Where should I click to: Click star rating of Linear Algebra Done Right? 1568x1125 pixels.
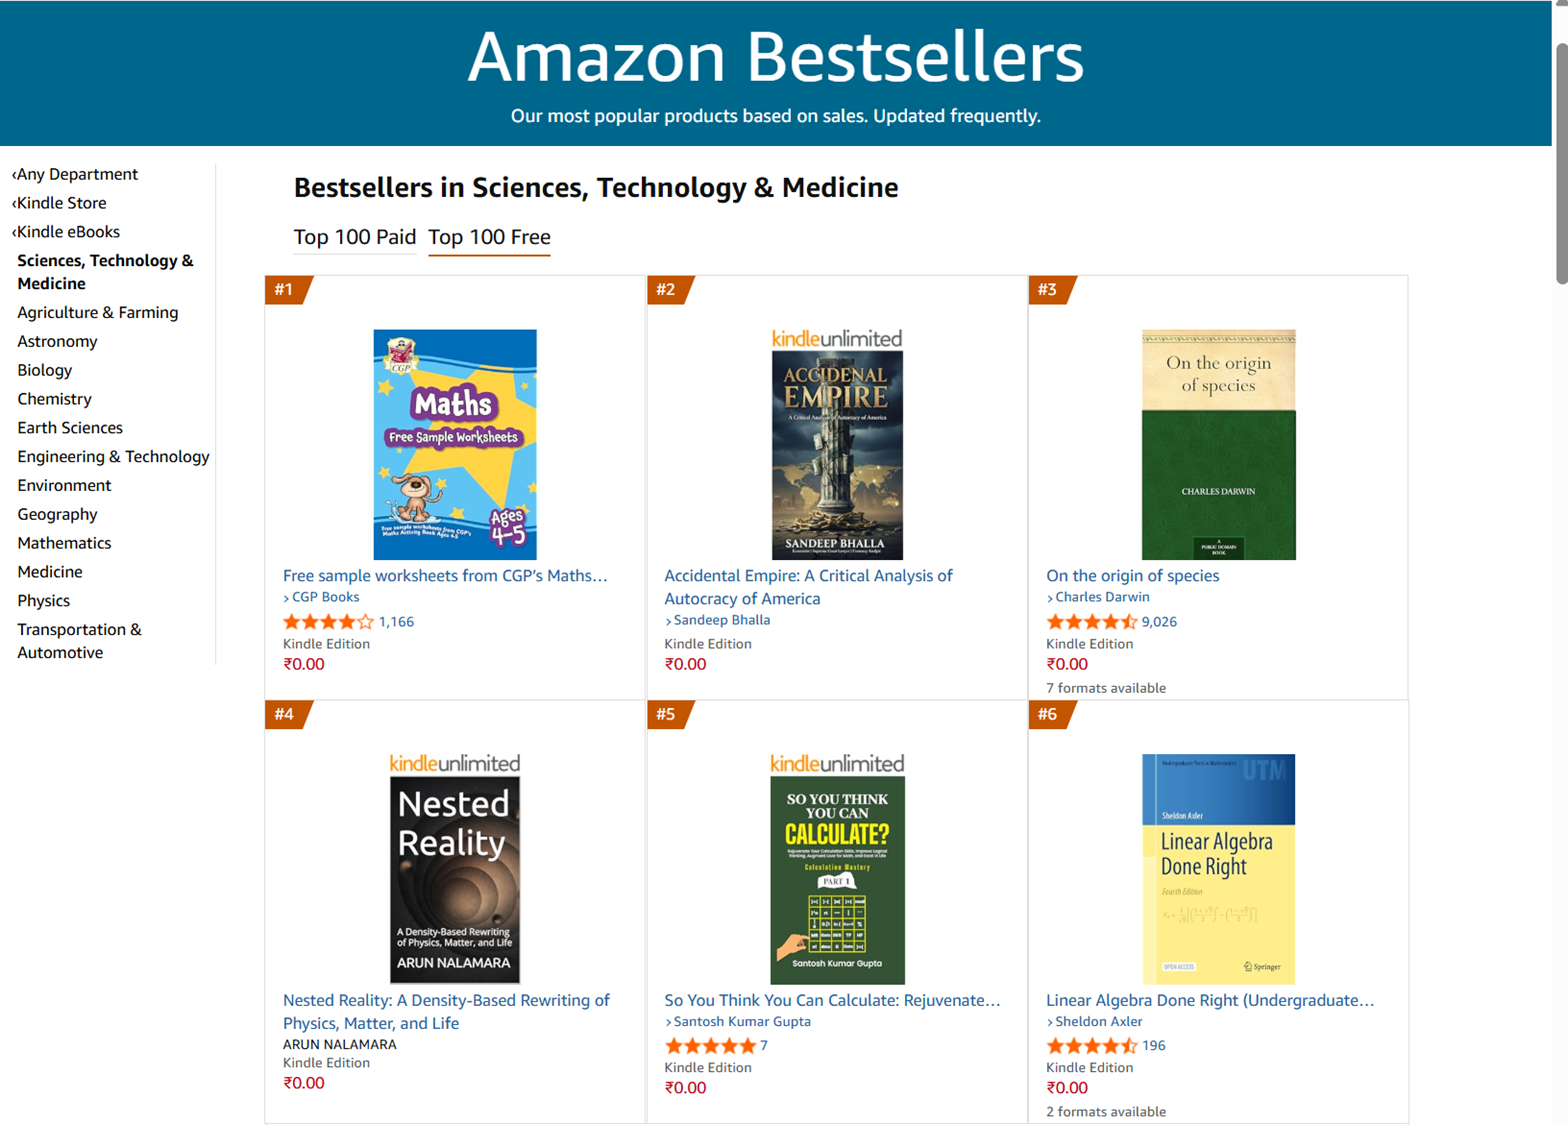(1091, 1046)
